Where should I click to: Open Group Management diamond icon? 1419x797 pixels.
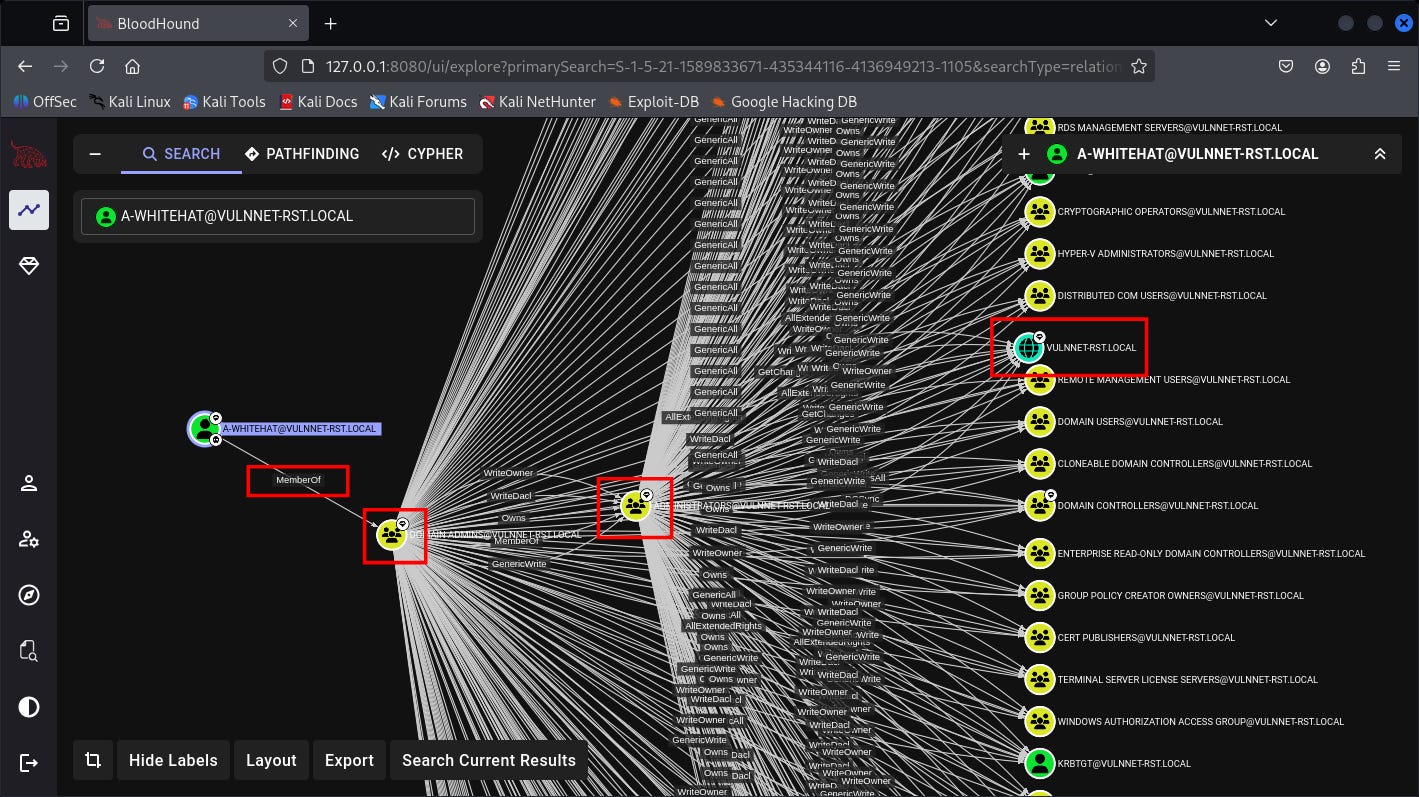[x=29, y=266]
